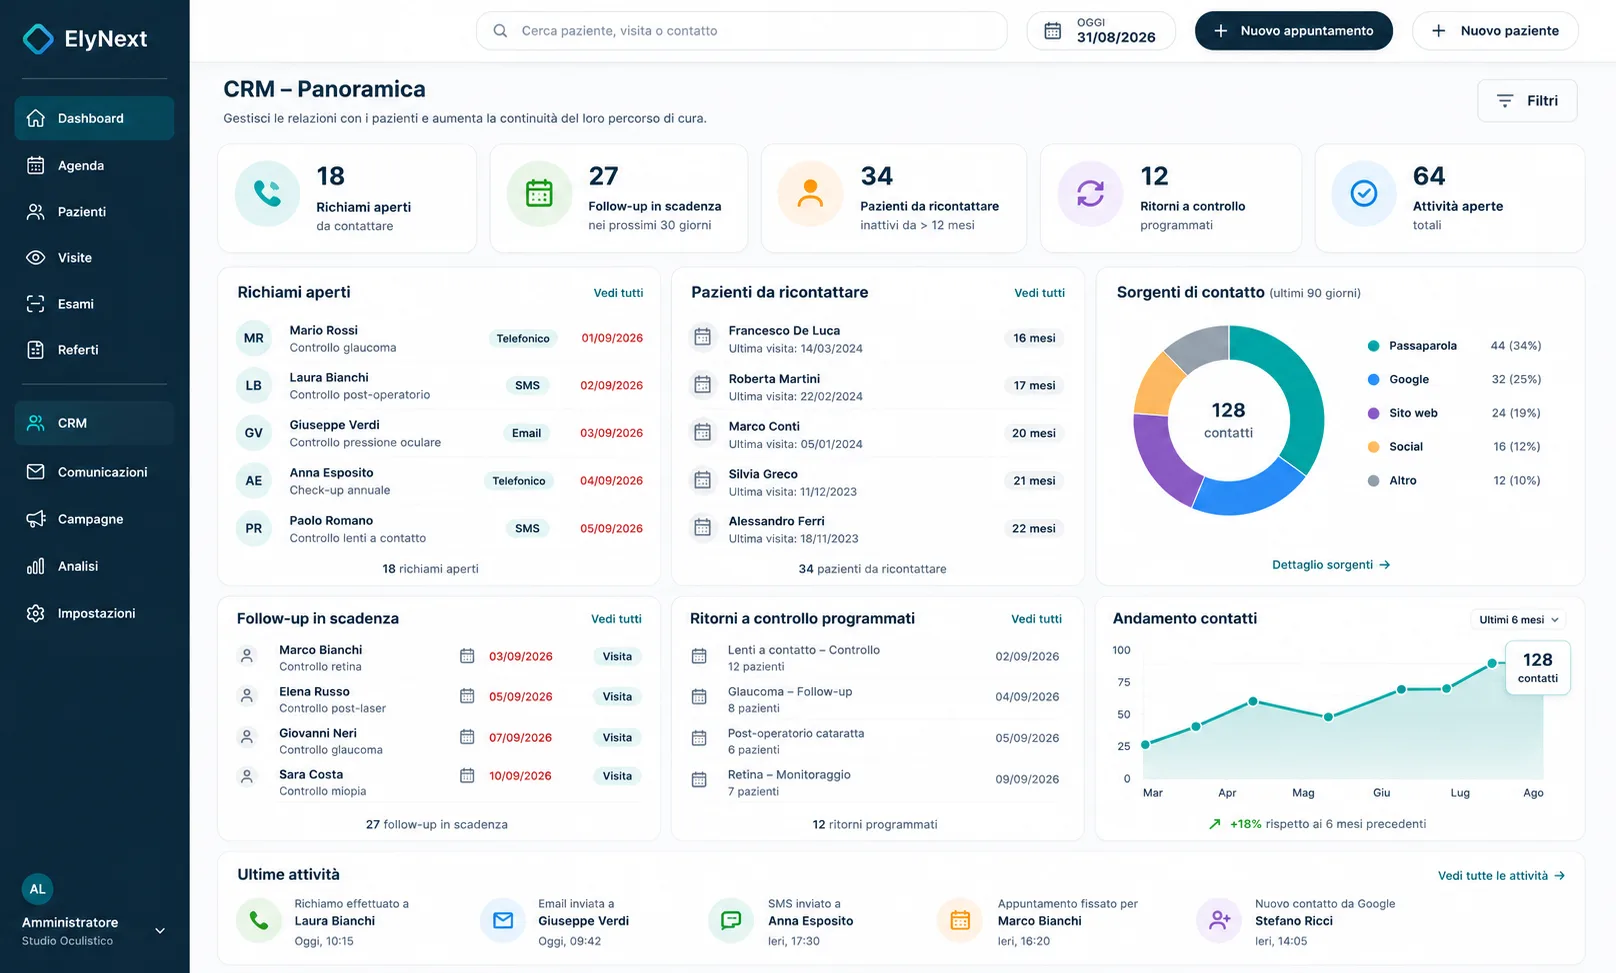Click gray Altro legend dot
The image size is (1616, 973).
pyautogui.click(x=1373, y=481)
